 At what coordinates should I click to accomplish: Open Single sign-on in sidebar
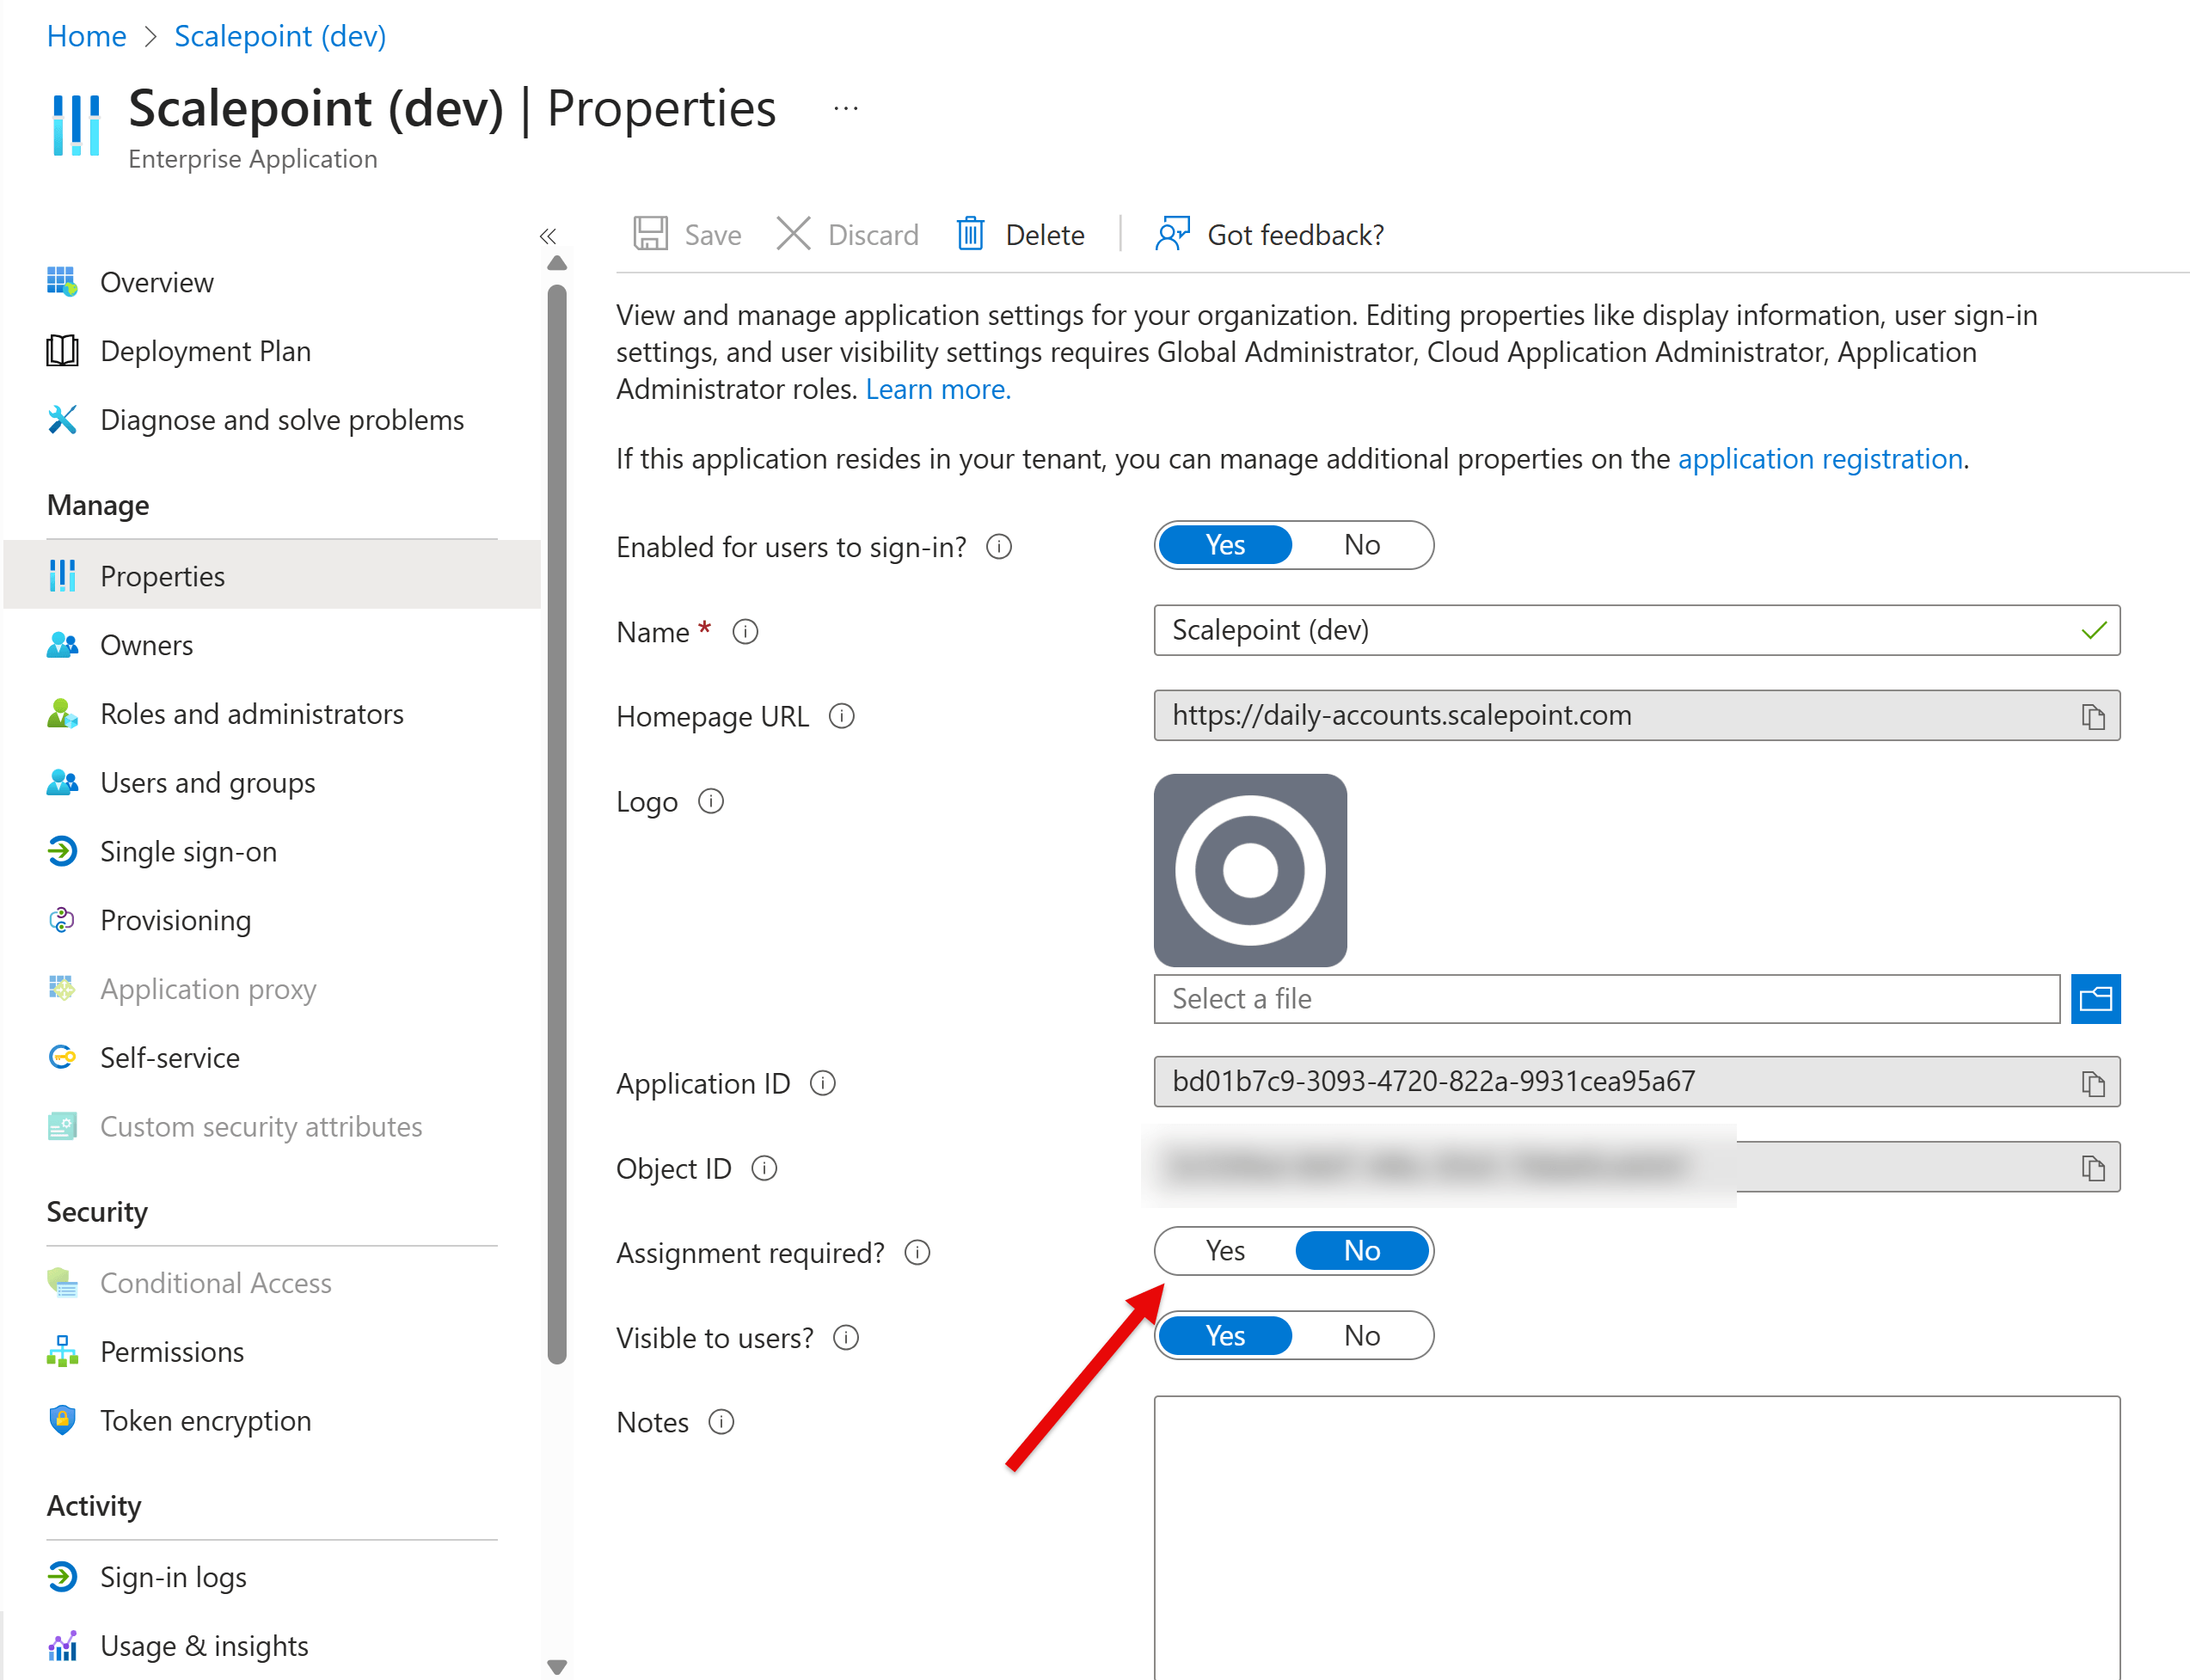click(188, 852)
